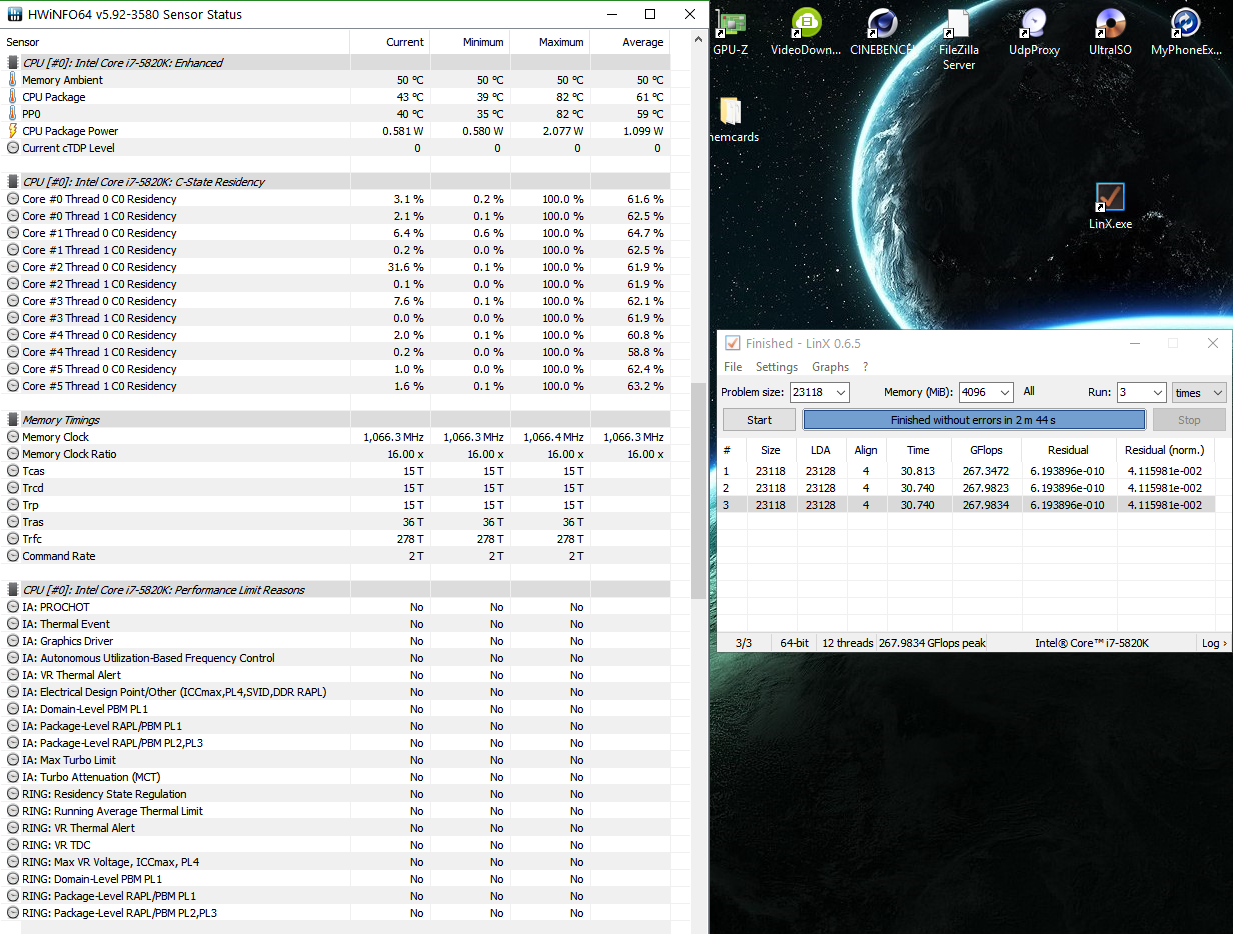The height and width of the screenshot is (934, 1233).
Task: Open LinX Settings menu
Action: (x=777, y=367)
